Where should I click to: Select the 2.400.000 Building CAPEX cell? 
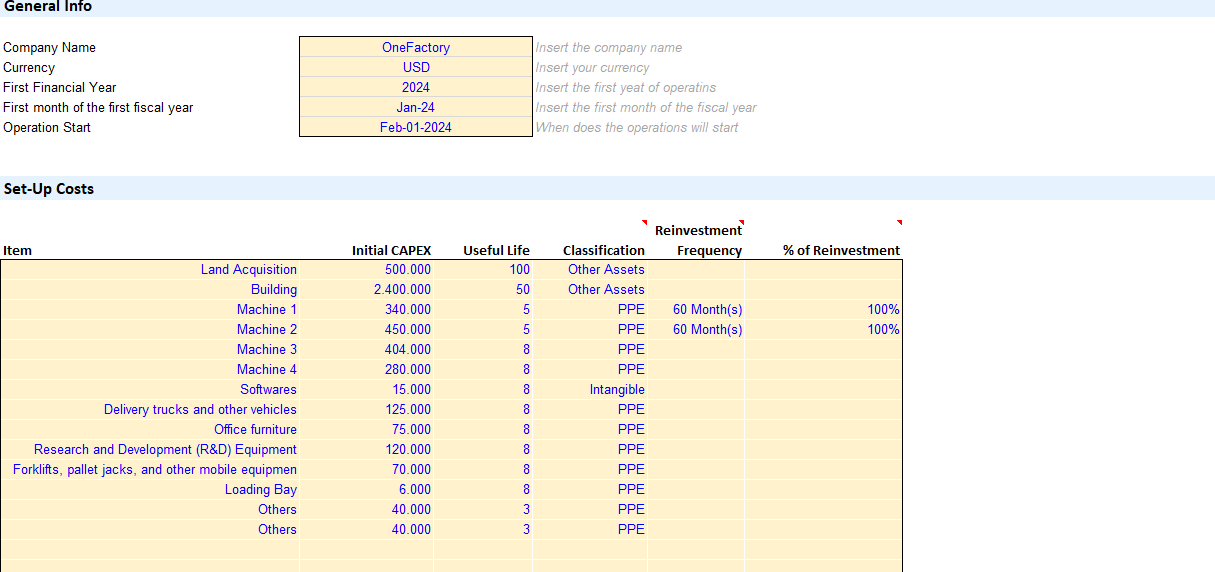(x=367, y=289)
